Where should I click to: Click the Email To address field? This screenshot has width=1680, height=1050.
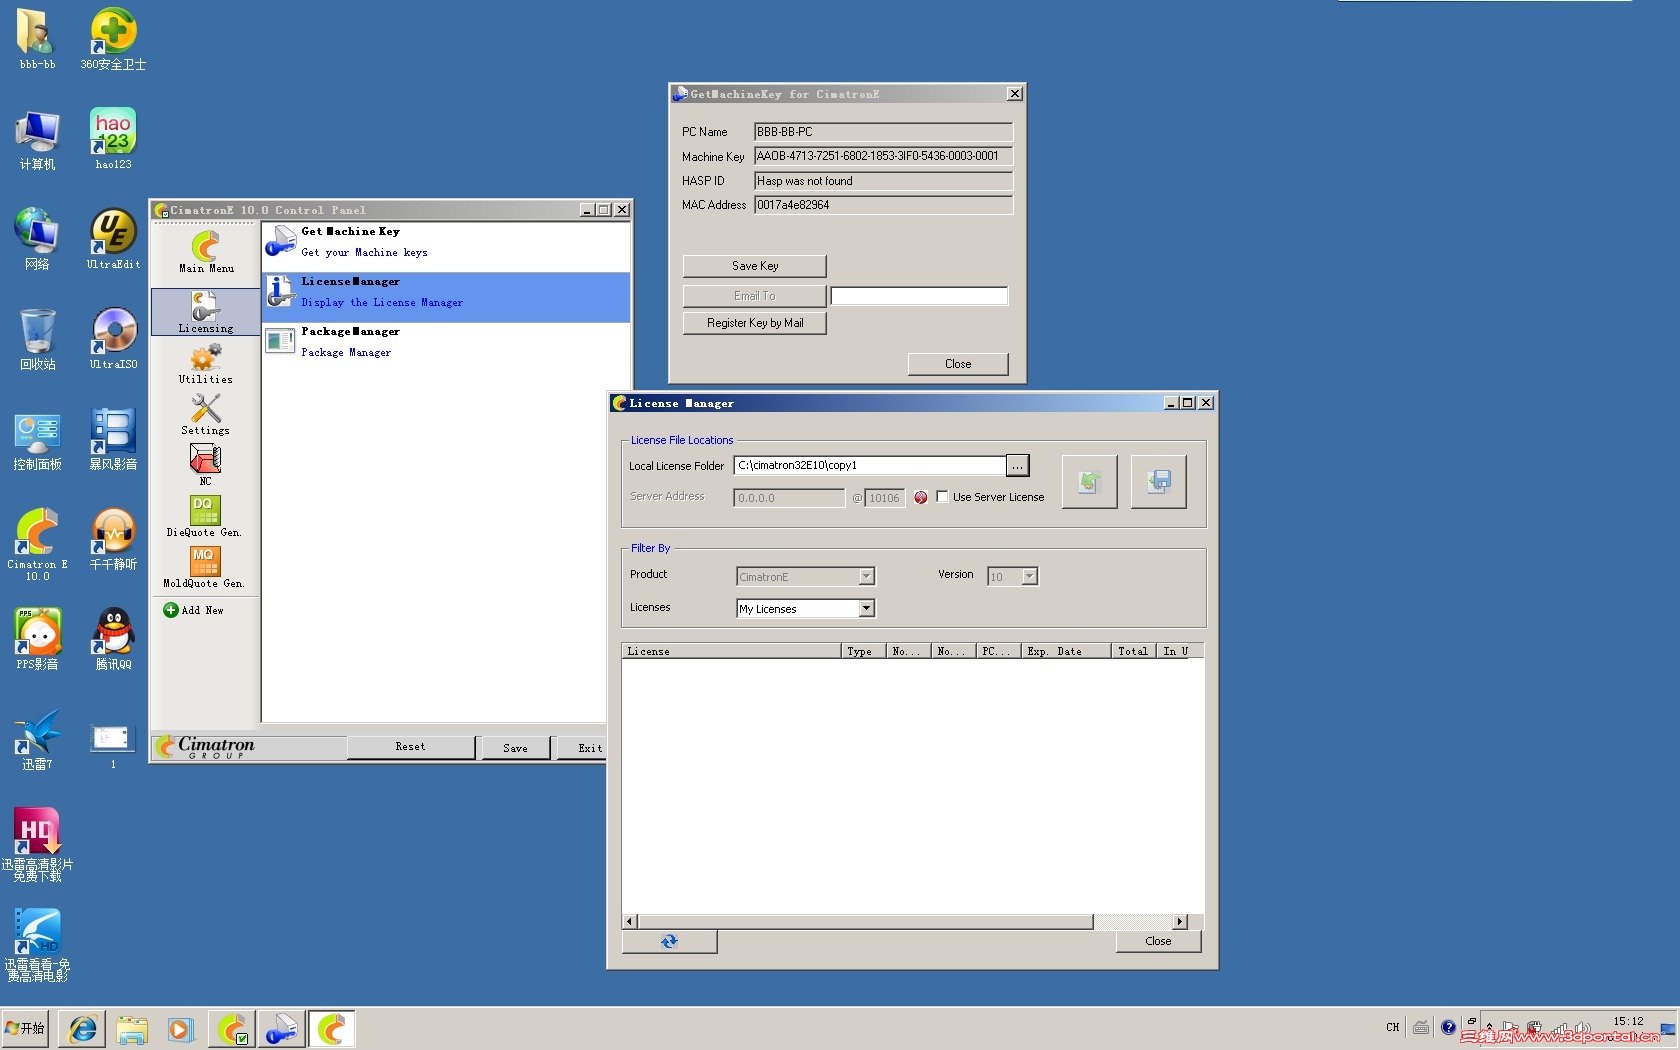920,296
